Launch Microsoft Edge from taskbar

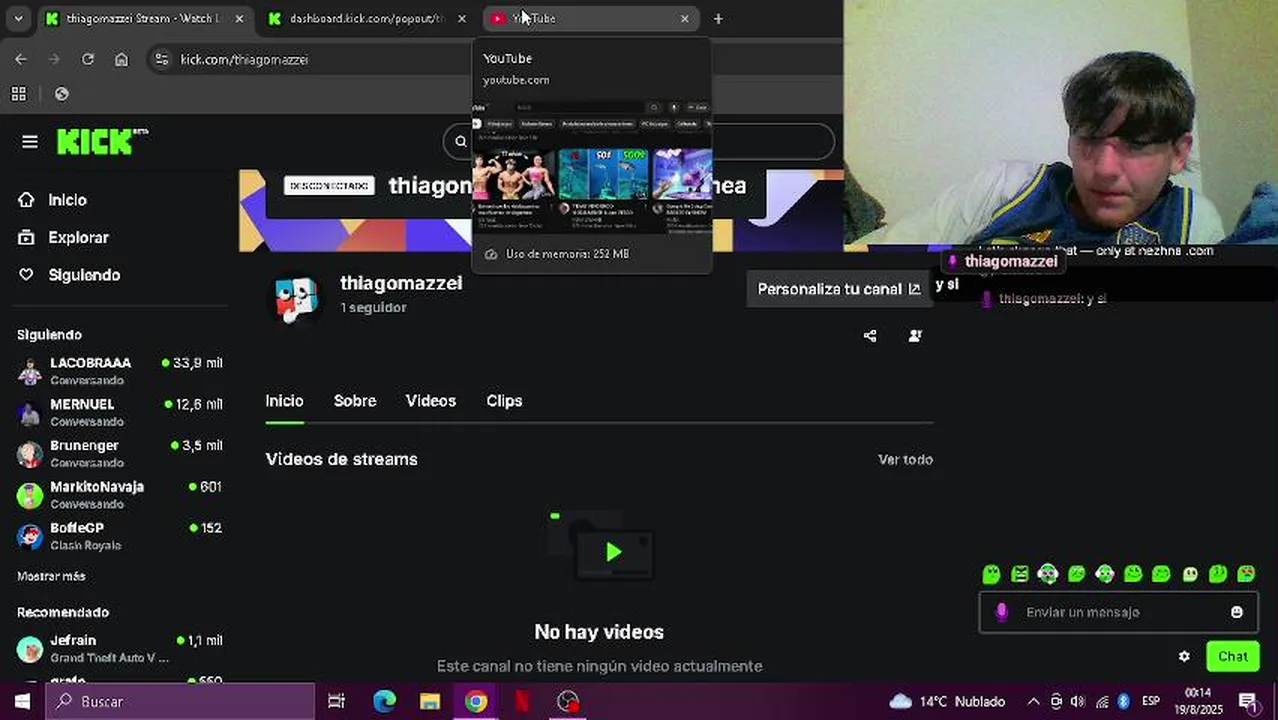[384, 701]
